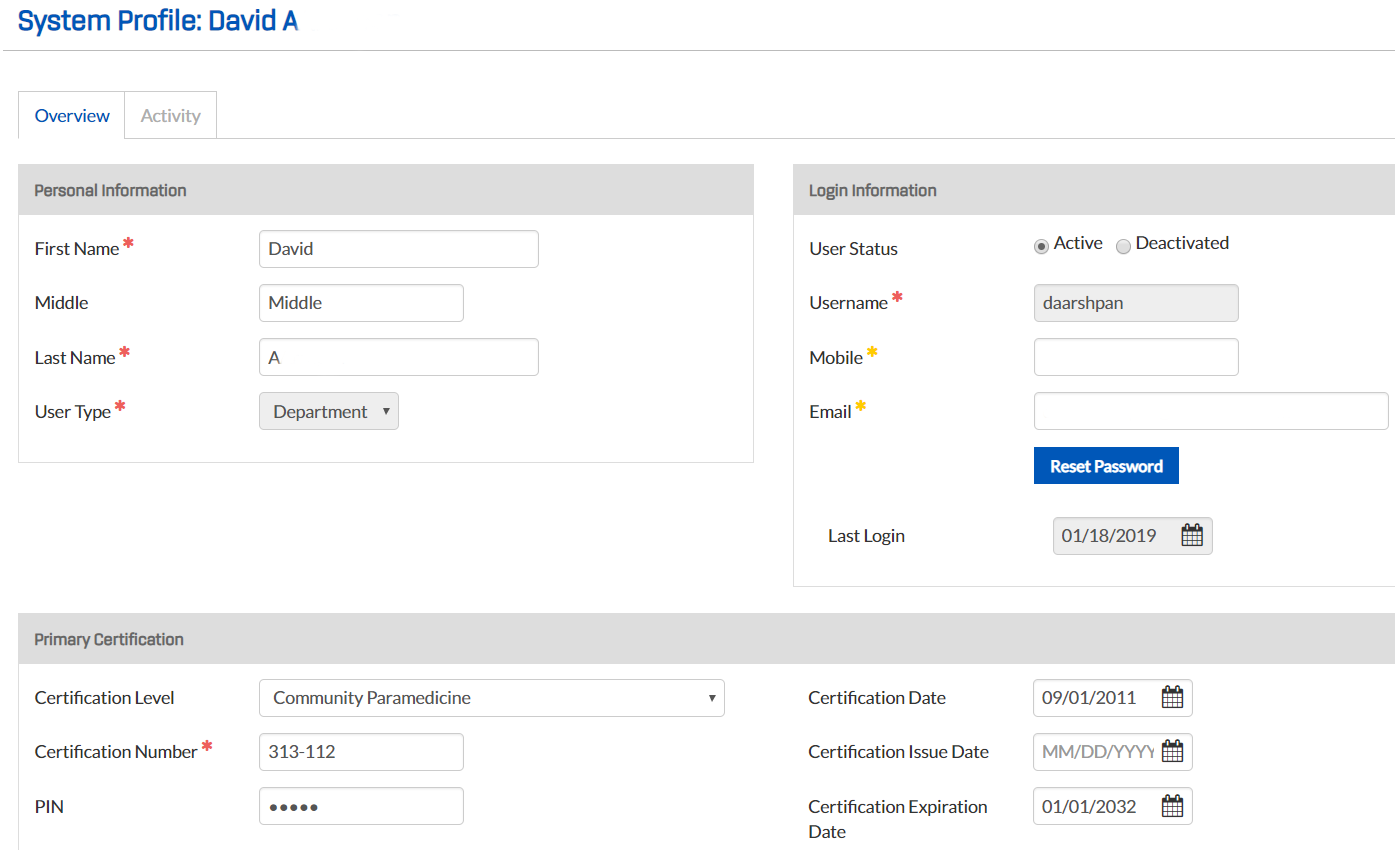This screenshot has width=1395, height=850.
Task: Open the Last Login calendar picker
Action: point(1192,535)
